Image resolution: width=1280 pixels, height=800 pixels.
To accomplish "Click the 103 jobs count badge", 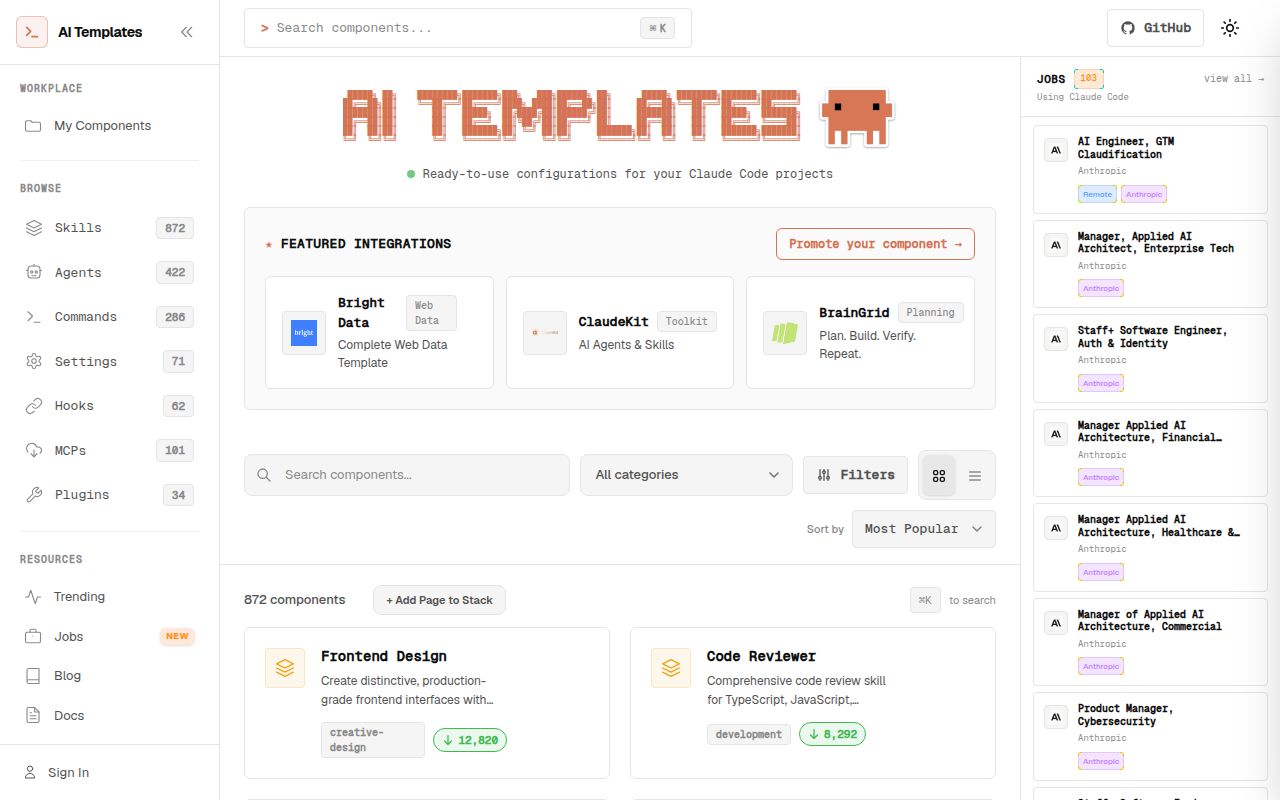I will [1089, 78].
